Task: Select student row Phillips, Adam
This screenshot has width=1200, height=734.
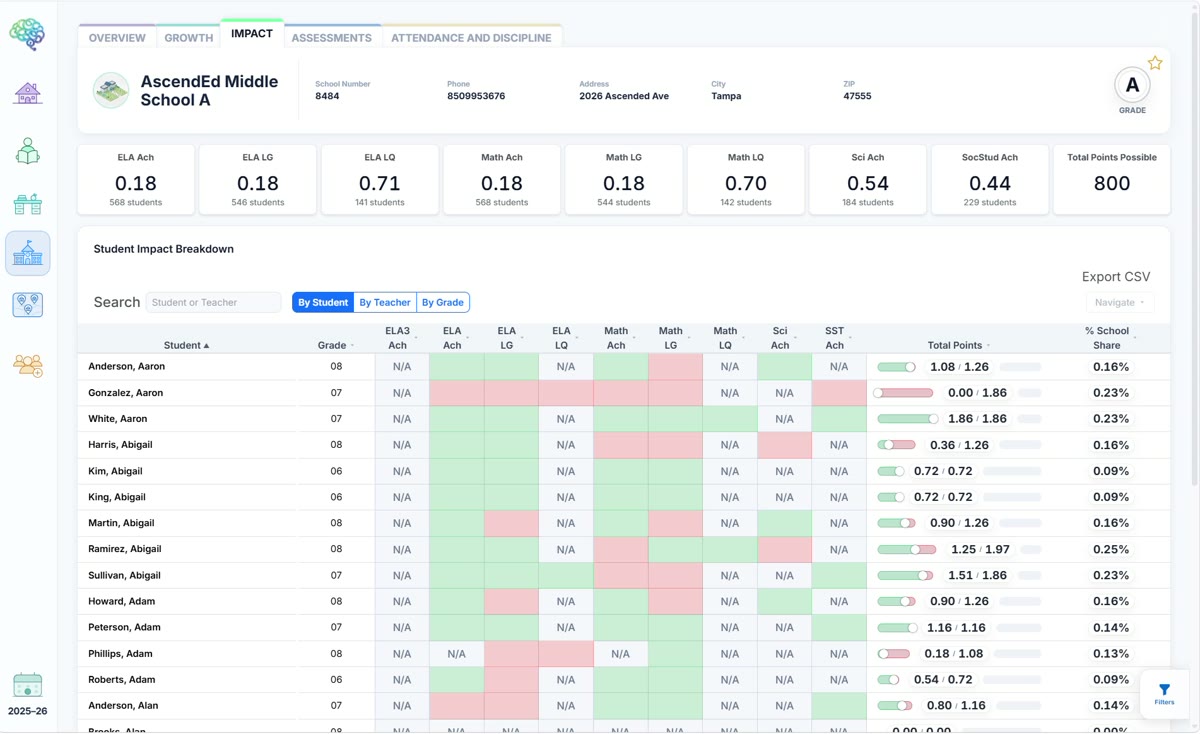Action: [623, 654]
